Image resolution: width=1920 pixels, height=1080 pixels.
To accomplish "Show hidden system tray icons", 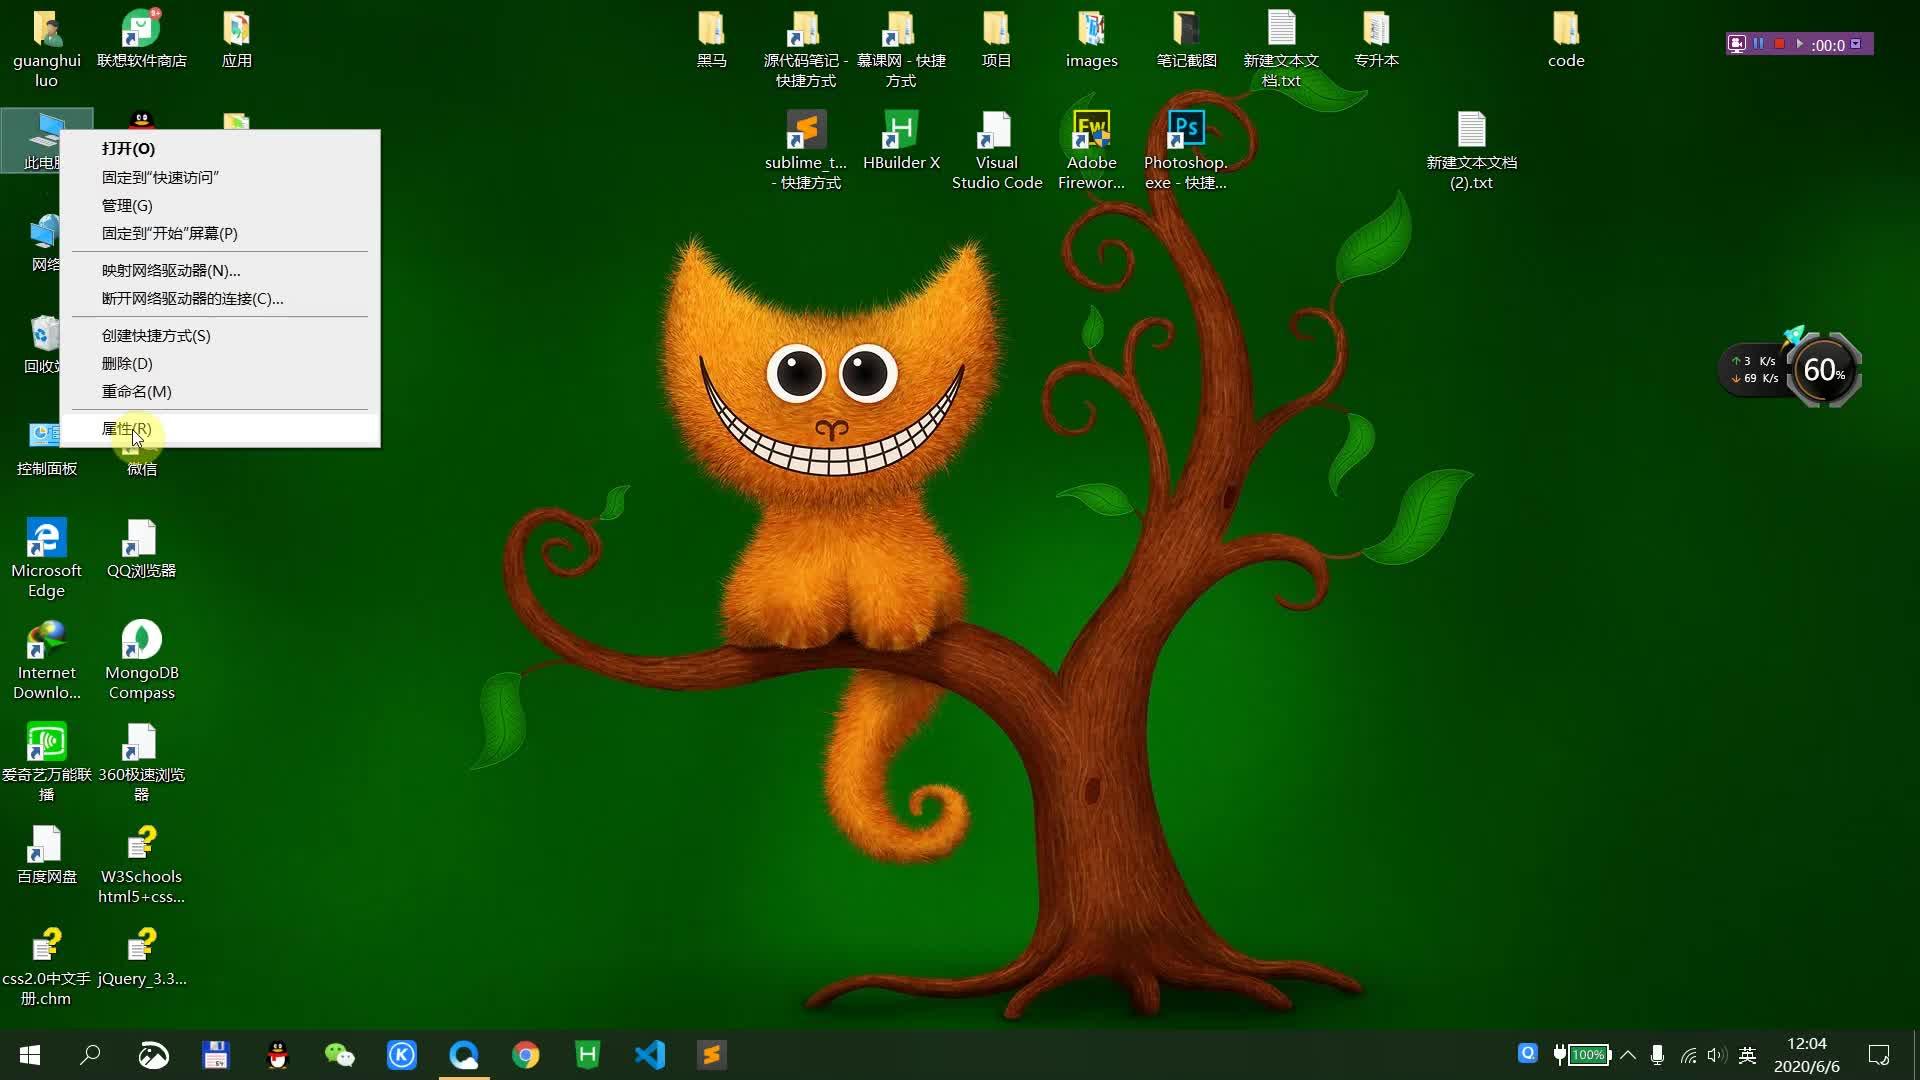I will 1628,1055.
